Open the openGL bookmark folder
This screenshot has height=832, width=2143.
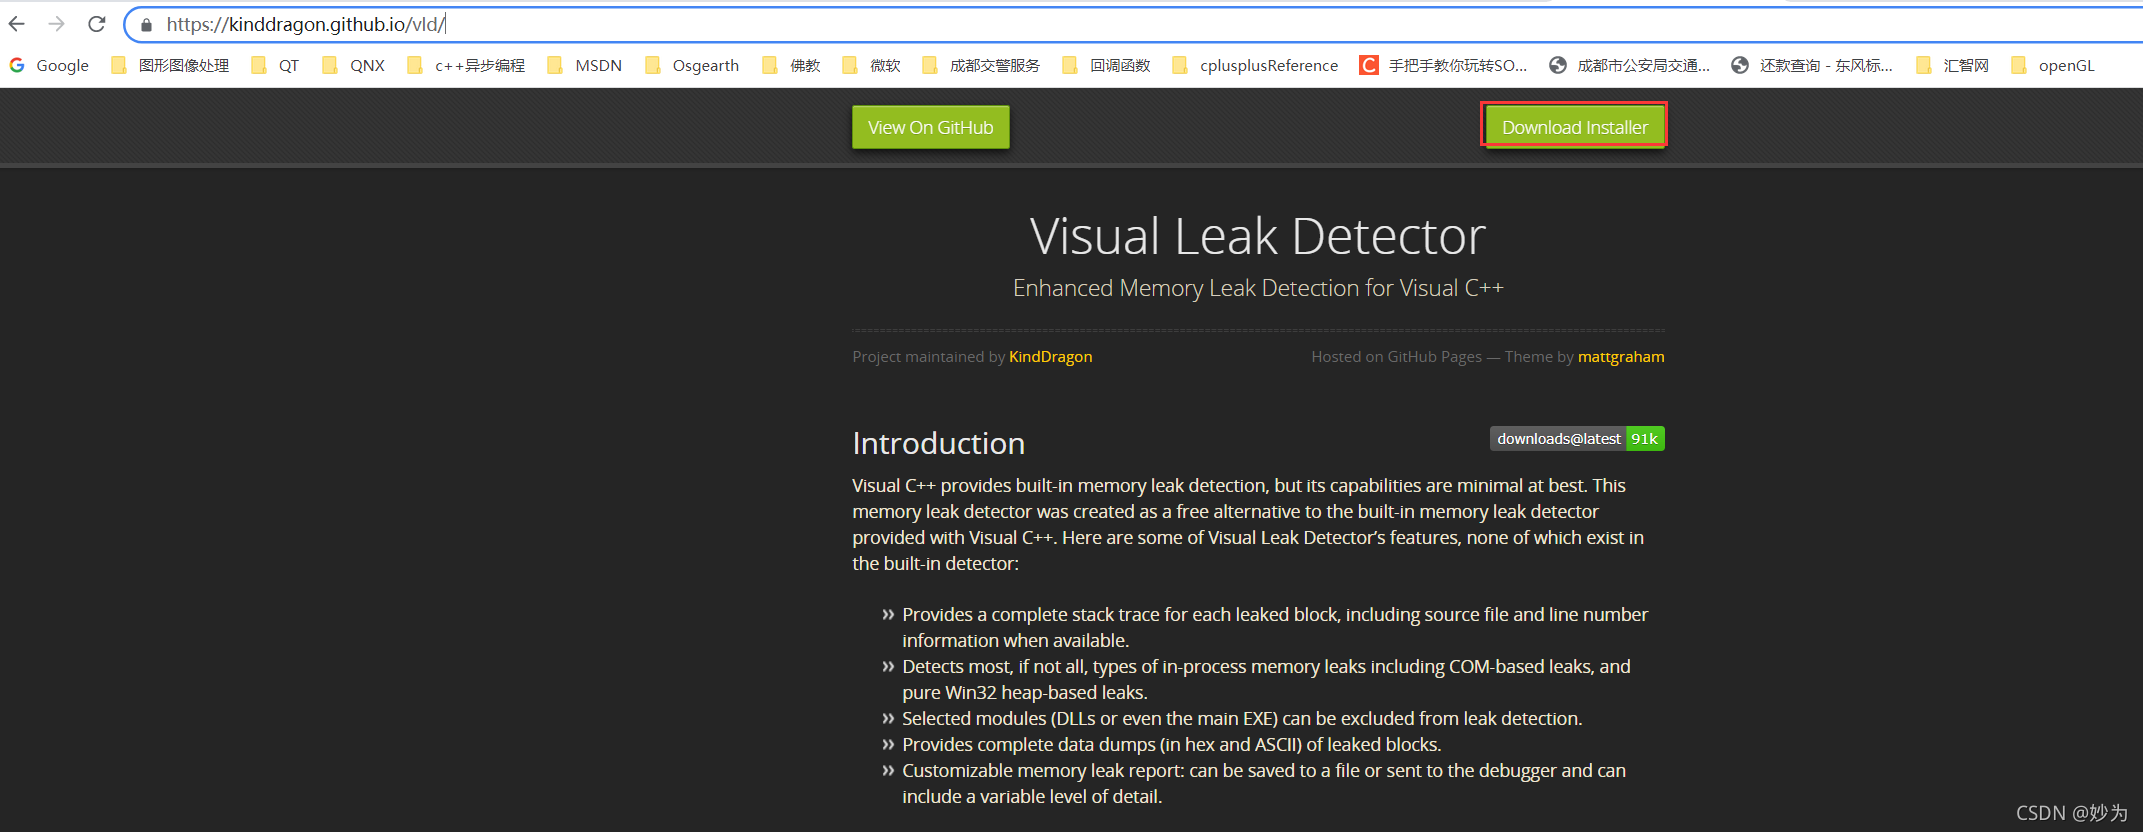[2053, 65]
